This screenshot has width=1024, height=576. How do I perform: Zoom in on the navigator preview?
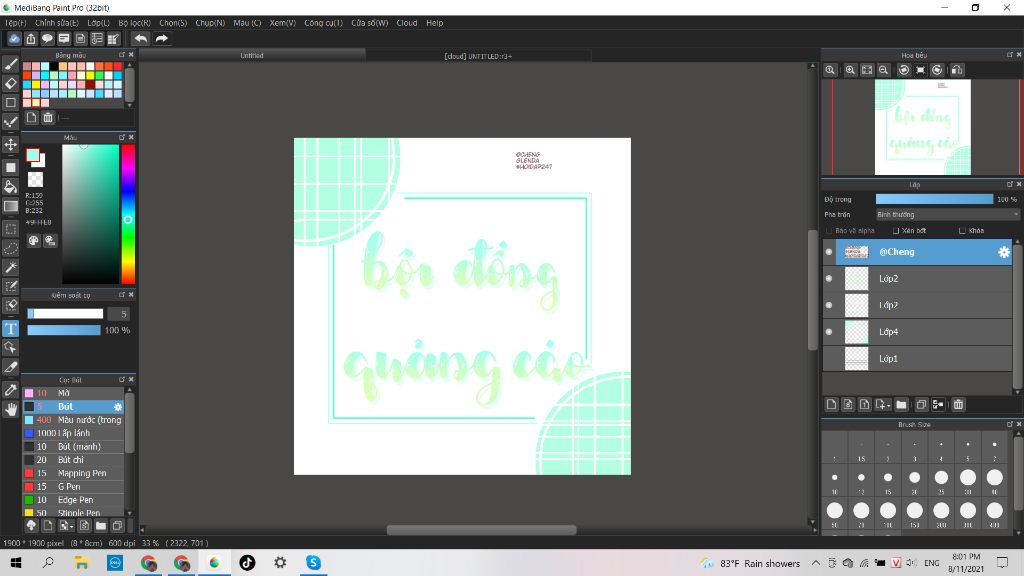pyautogui.click(x=850, y=70)
